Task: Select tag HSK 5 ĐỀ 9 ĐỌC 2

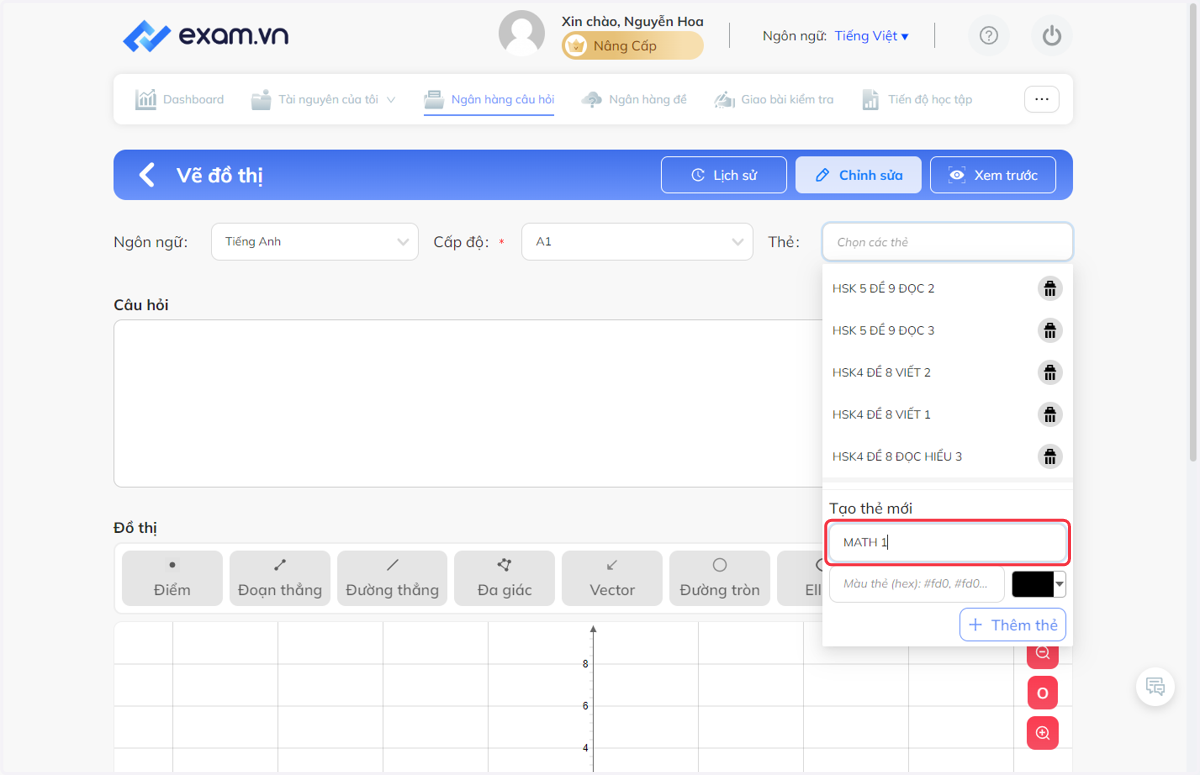Action: coord(883,289)
